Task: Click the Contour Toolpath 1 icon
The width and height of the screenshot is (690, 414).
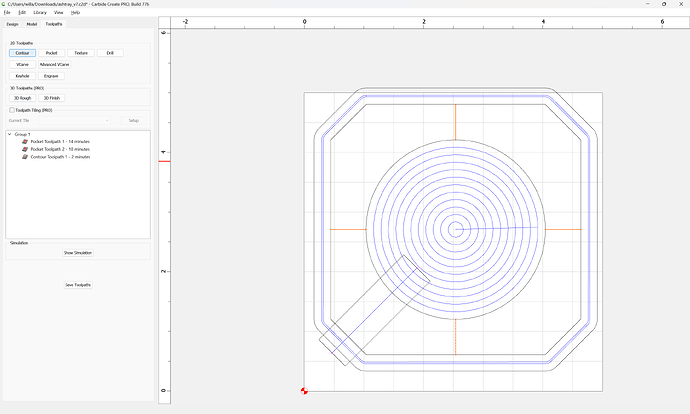Action: pos(25,157)
